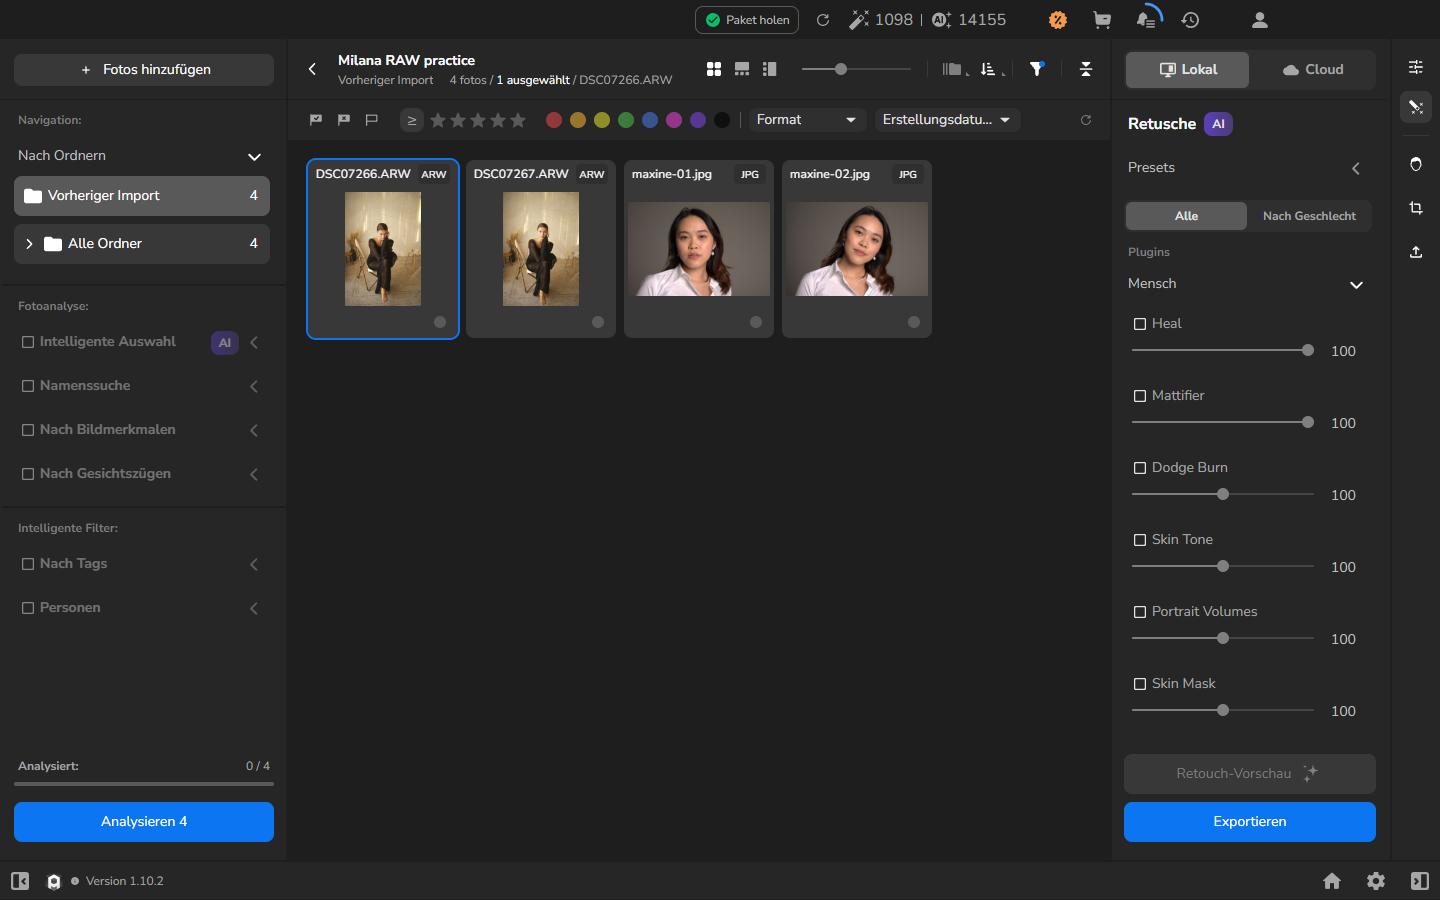Click the Fotos hinzufügen button
Screen dimensions: 1440x900
pos(144,70)
